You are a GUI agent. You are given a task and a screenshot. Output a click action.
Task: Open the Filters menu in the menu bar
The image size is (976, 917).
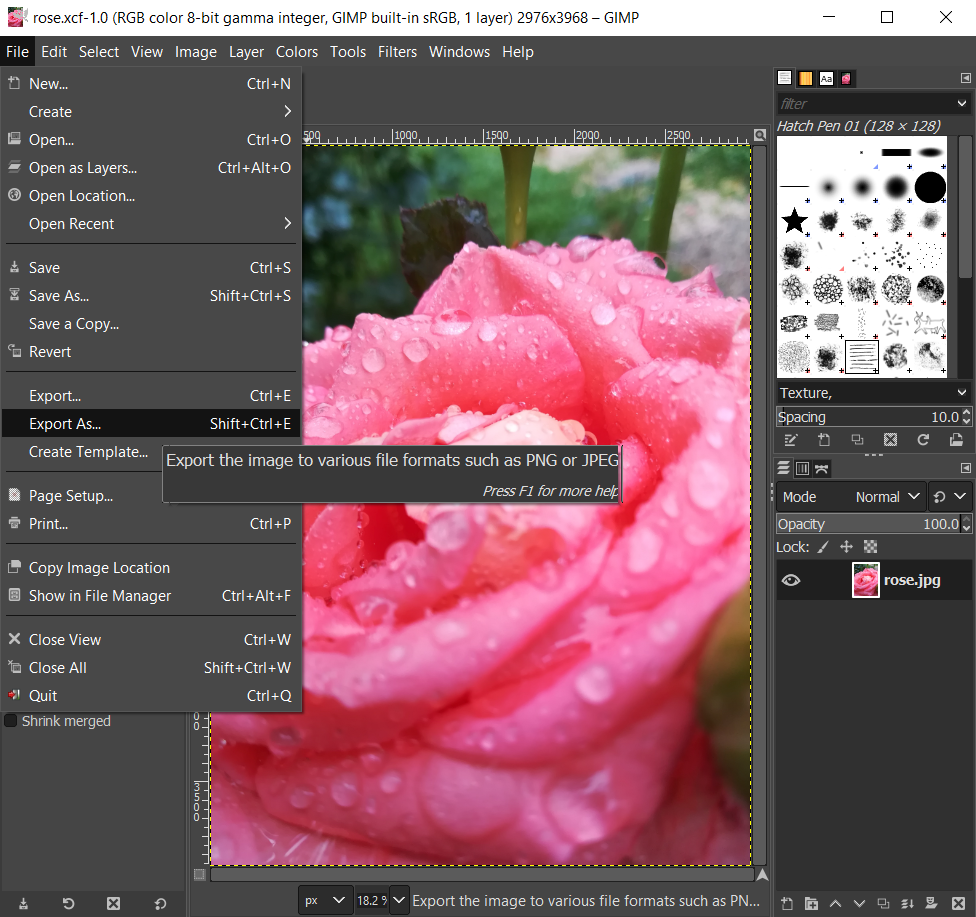[x=397, y=52]
